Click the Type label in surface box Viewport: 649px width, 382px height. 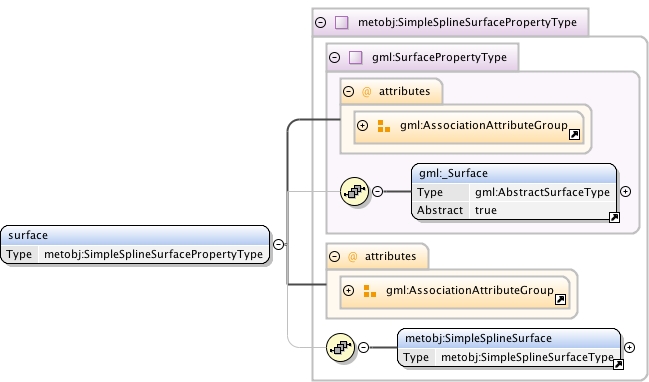pyautogui.click(x=19, y=254)
